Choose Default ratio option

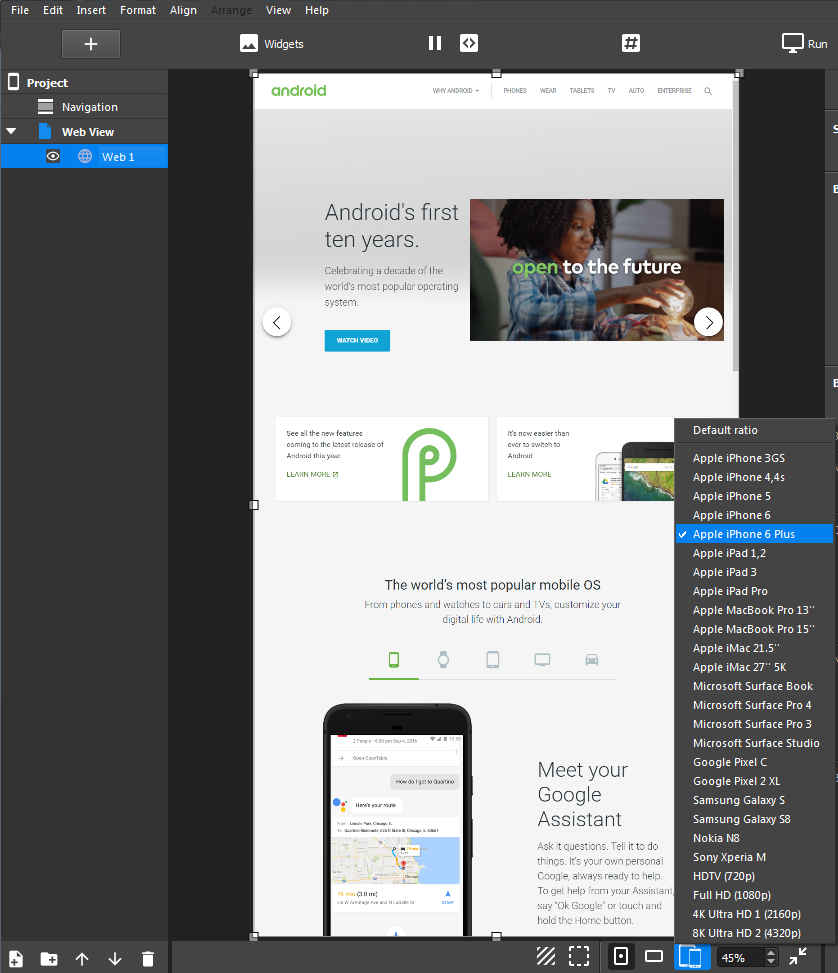(x=754, y=430)
